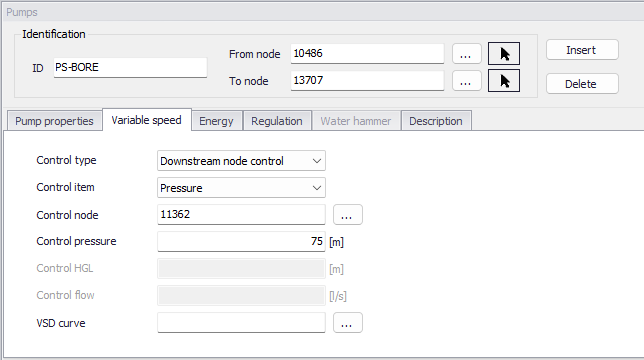Click the Control type label
The image size is (644, 360).
[x=67, y=160]
